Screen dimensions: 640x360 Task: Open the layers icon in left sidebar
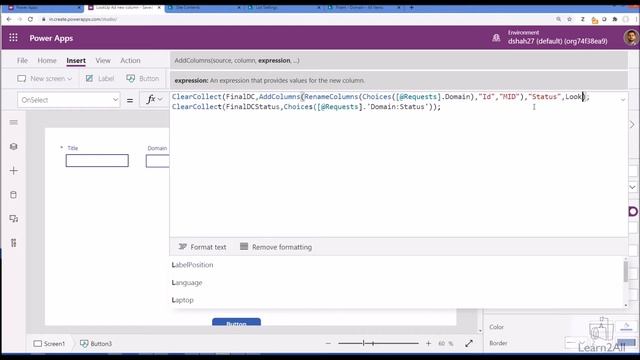coord(13,147)
